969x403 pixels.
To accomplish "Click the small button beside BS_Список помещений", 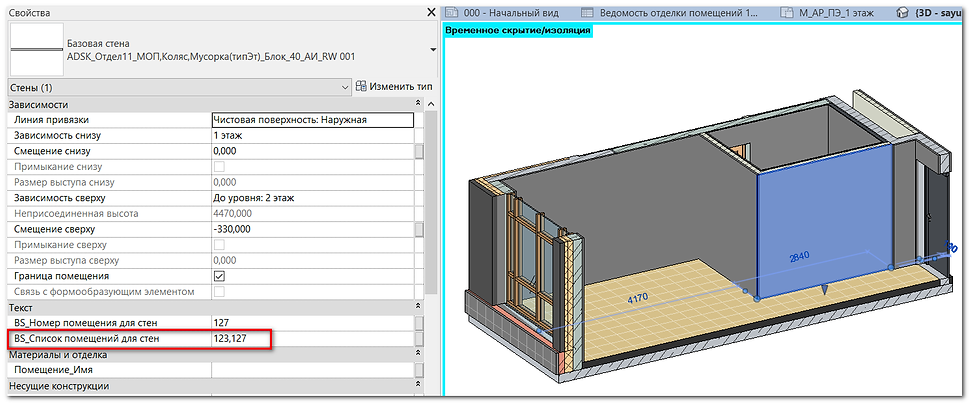I will pos(419,339).
